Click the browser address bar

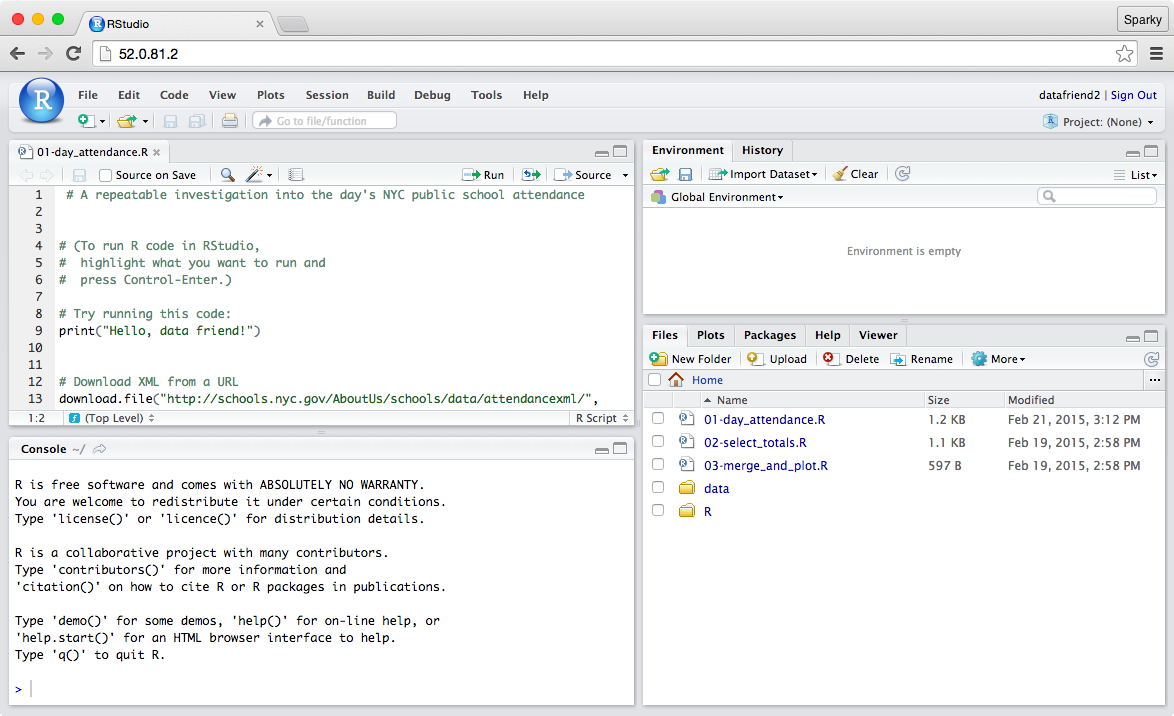tap(614, 54)
